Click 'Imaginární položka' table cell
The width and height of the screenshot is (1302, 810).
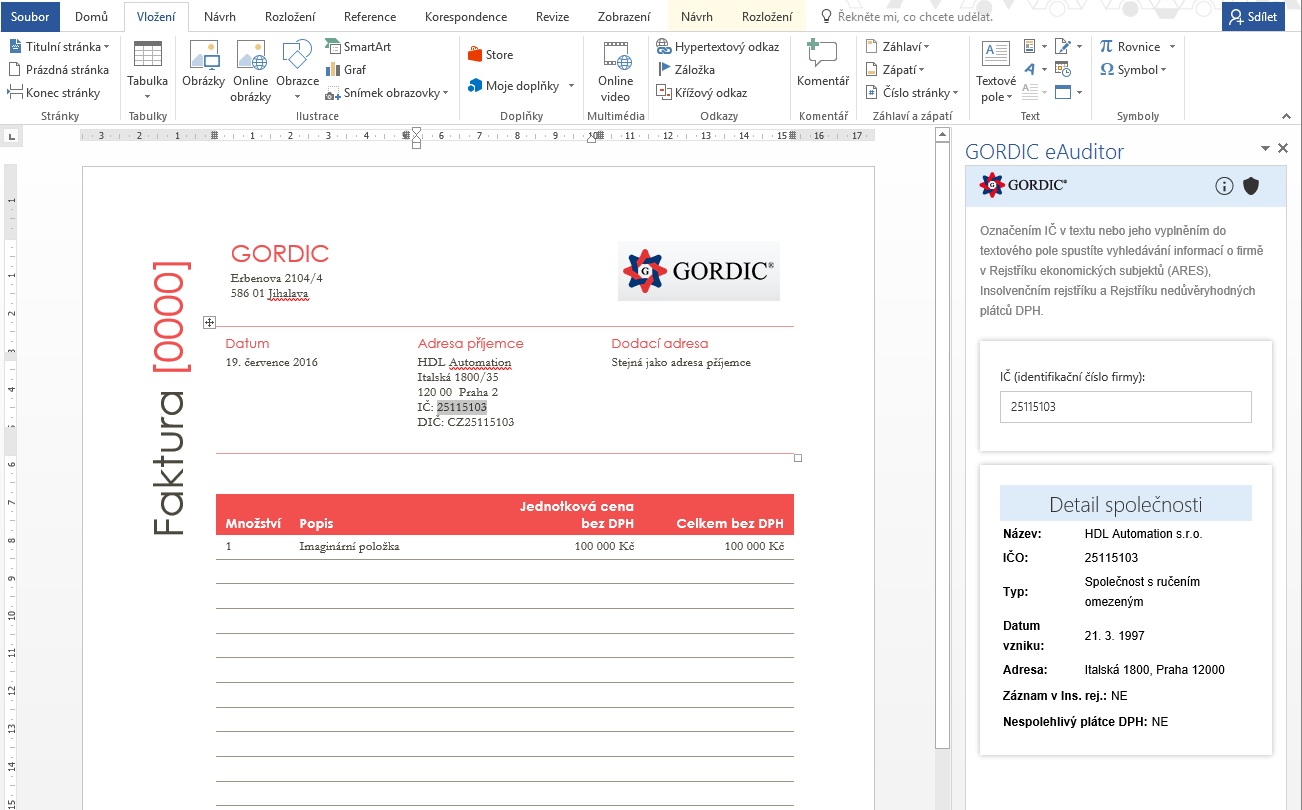point(349,546)
